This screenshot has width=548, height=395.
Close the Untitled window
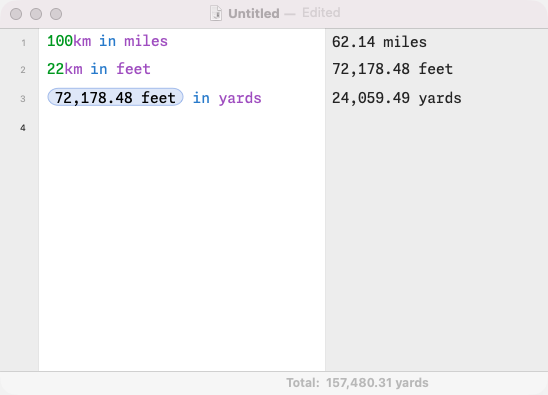pos(16,14)
